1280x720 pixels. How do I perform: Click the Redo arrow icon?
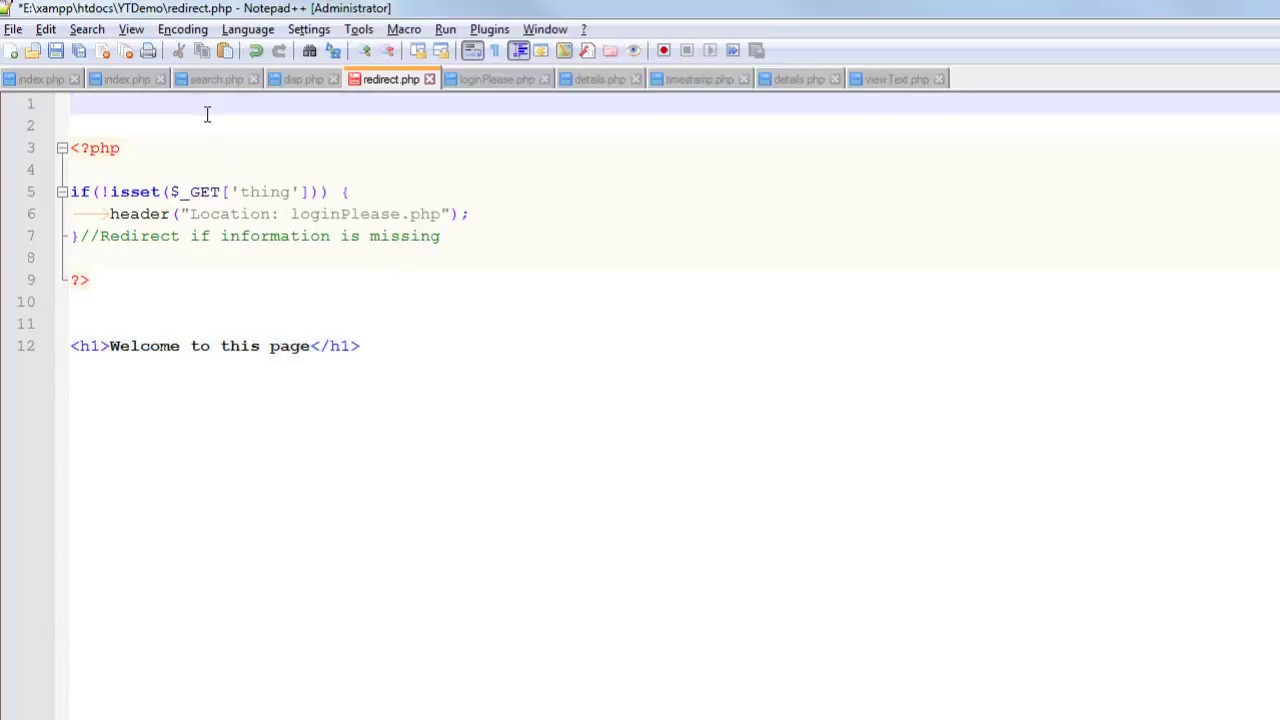pyautogui.click(x=279, y=51)
